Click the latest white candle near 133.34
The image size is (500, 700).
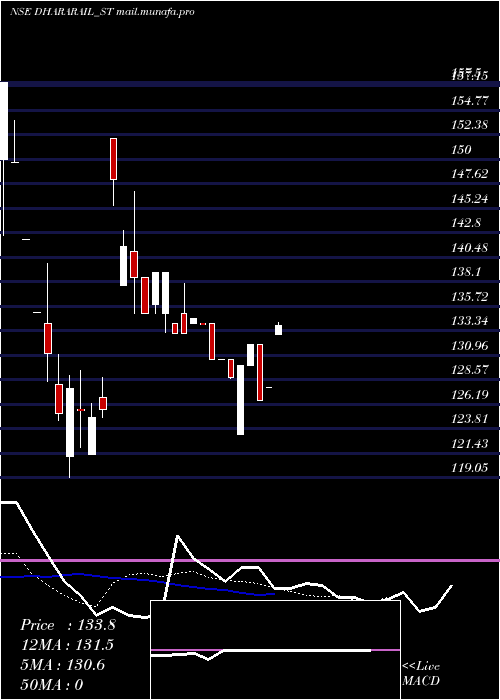click(x=279, y=329)
